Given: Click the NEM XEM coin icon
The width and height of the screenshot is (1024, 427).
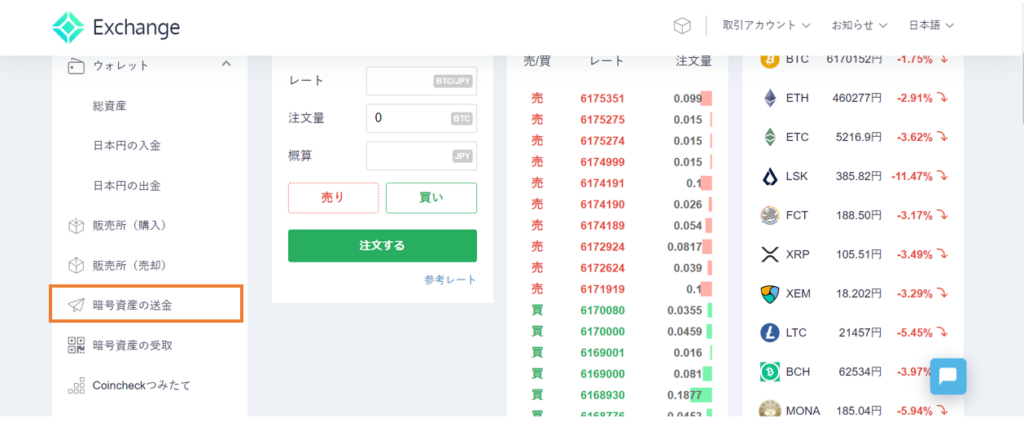Looking at the screenshot, I should point(770,293).
